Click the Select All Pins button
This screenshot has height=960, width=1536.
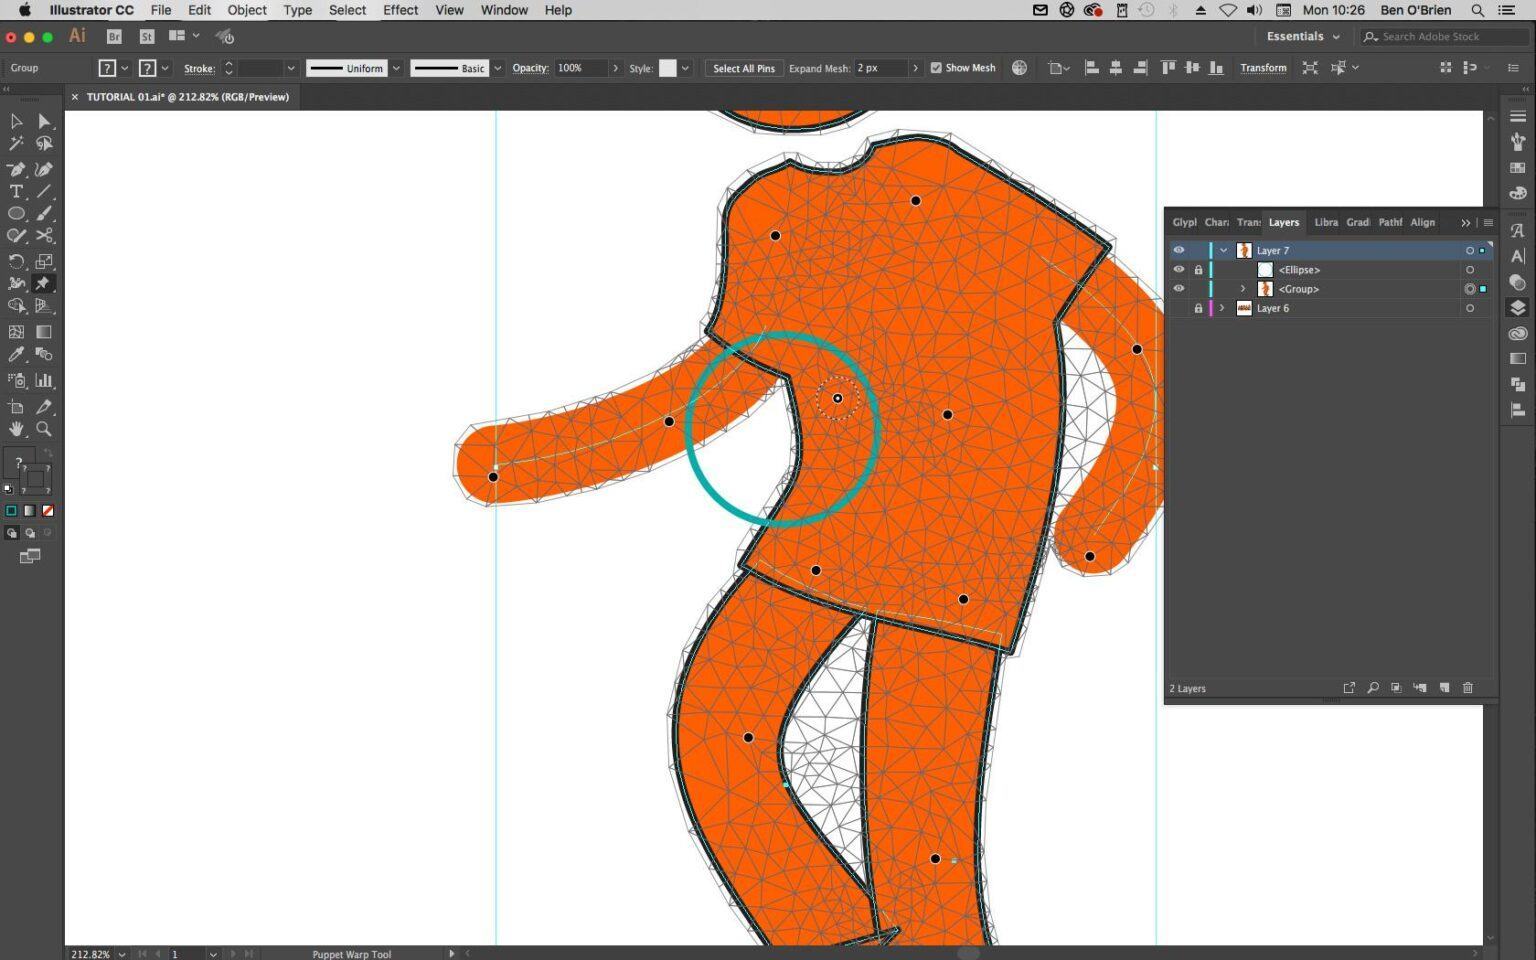coord(744,68)
